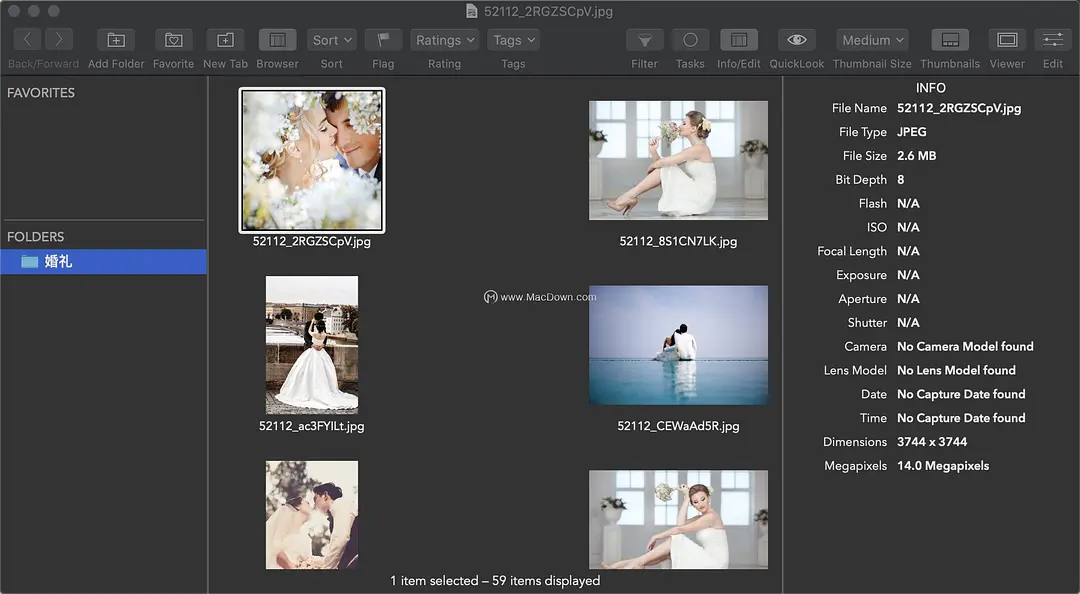The image size is (1080, 594).
Task: Click the No Lens Model found text
Action: (956, 370)
